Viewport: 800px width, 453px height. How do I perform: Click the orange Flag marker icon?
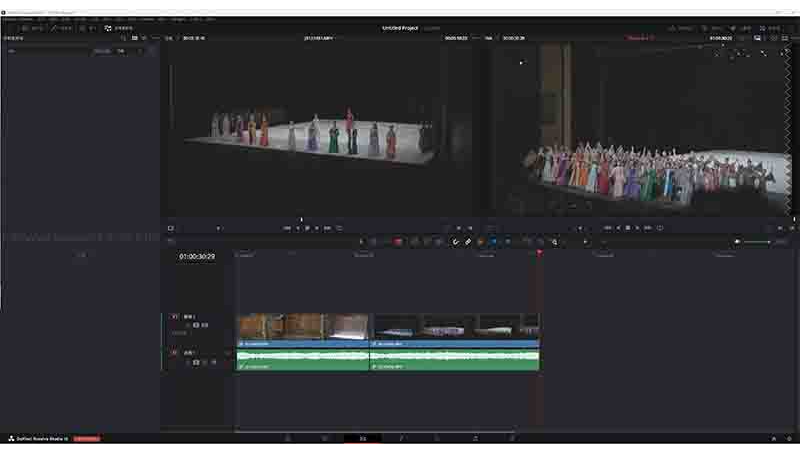click(481, 242)
